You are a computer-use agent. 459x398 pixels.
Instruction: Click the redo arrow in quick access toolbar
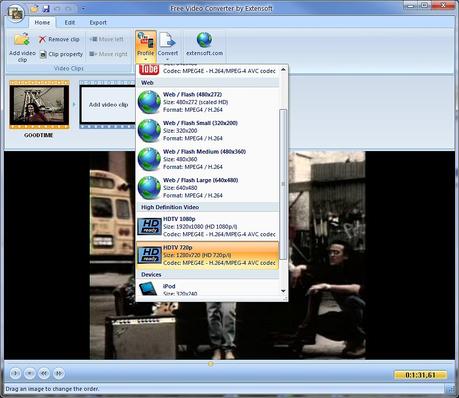(x=69, y=9)
